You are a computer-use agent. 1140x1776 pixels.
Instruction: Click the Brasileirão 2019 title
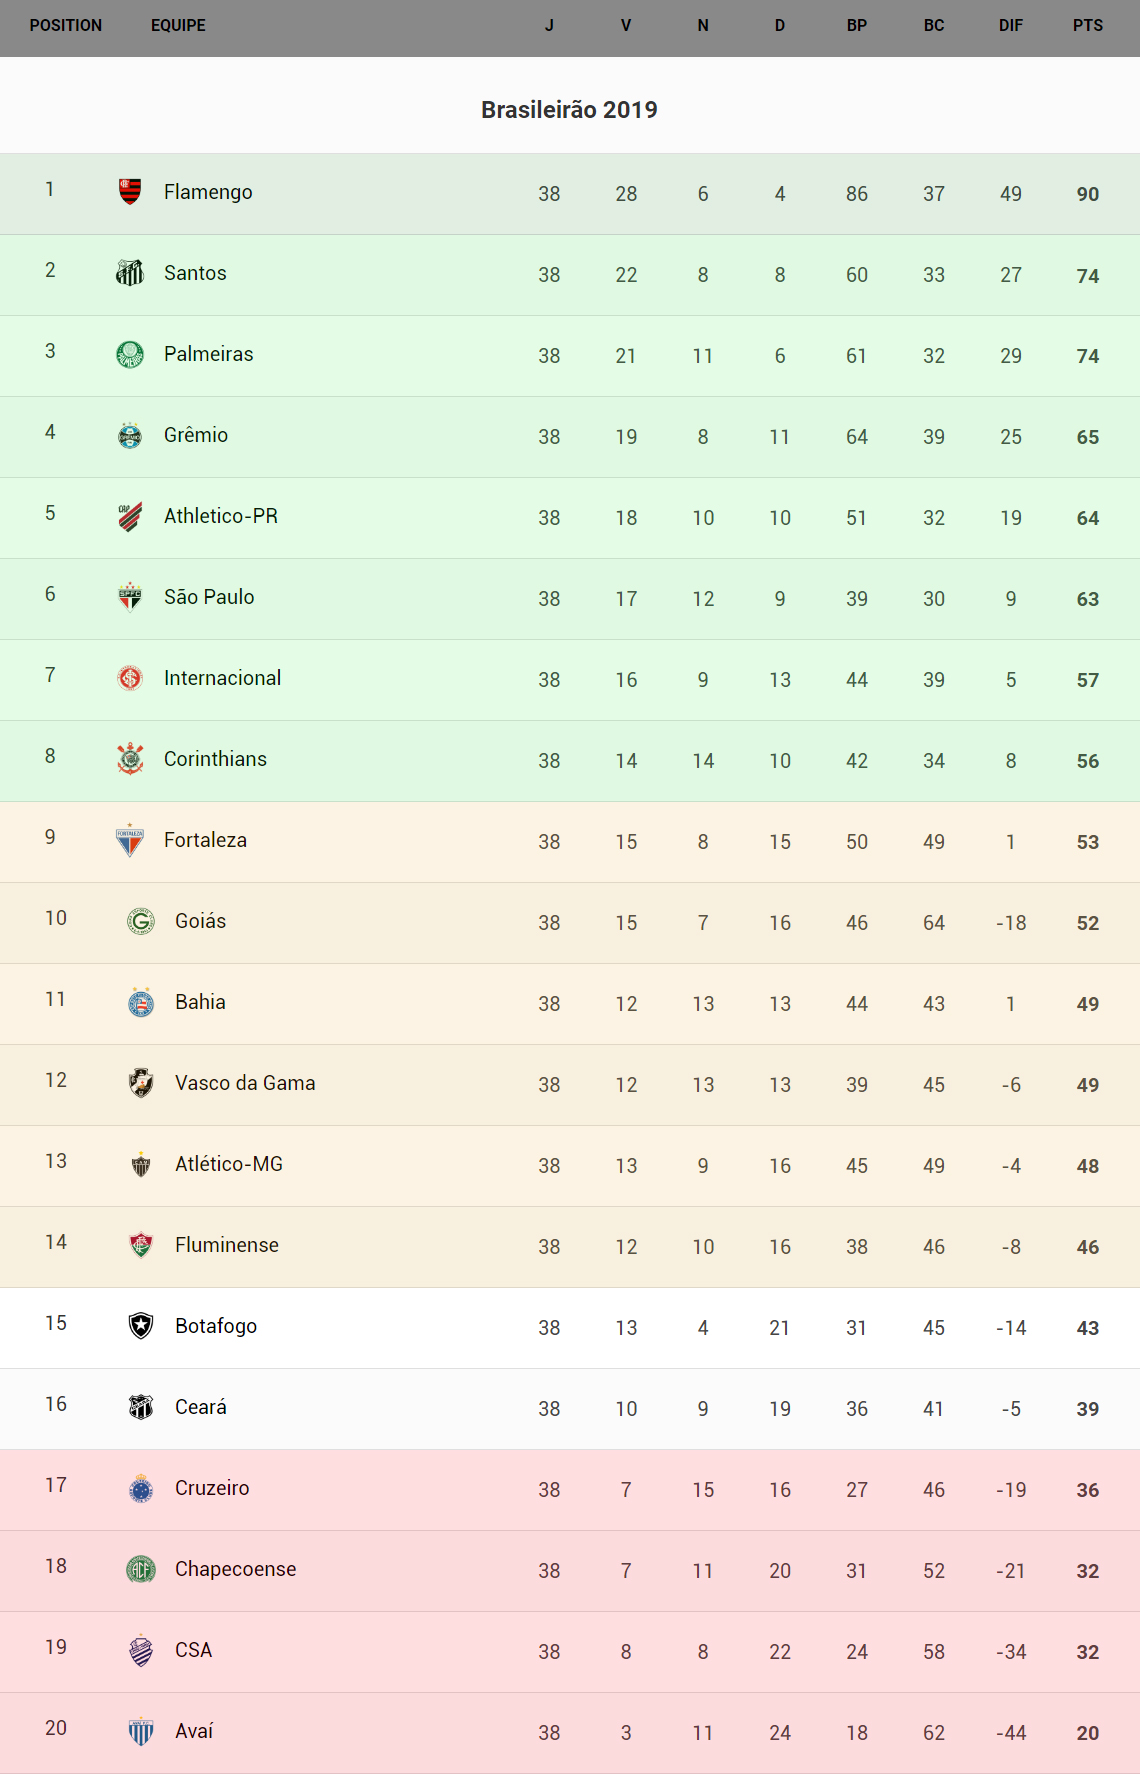point(569,110)
